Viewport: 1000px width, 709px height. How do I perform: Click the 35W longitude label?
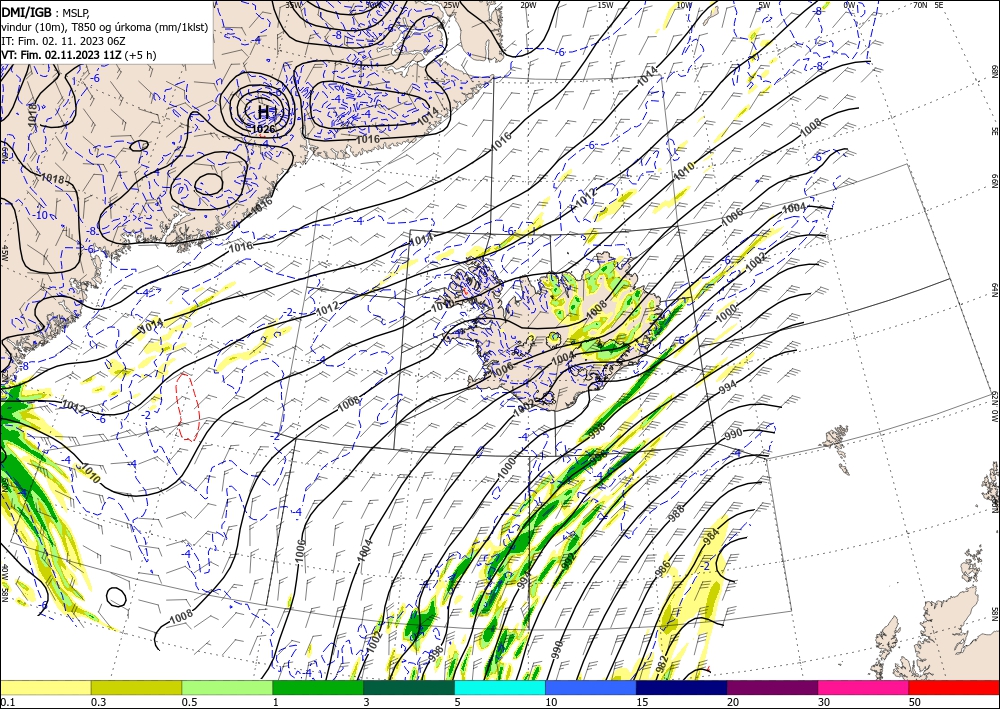pyautogui.click(x=292, y=4)
